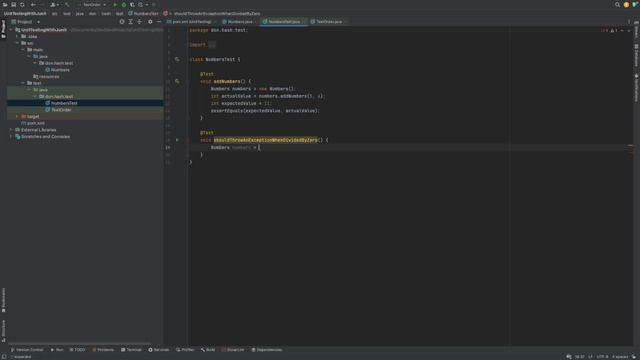Viewport: 640px width, 360px height.
Task: Click the Save All toolbar icon
Action: point(13,4)
